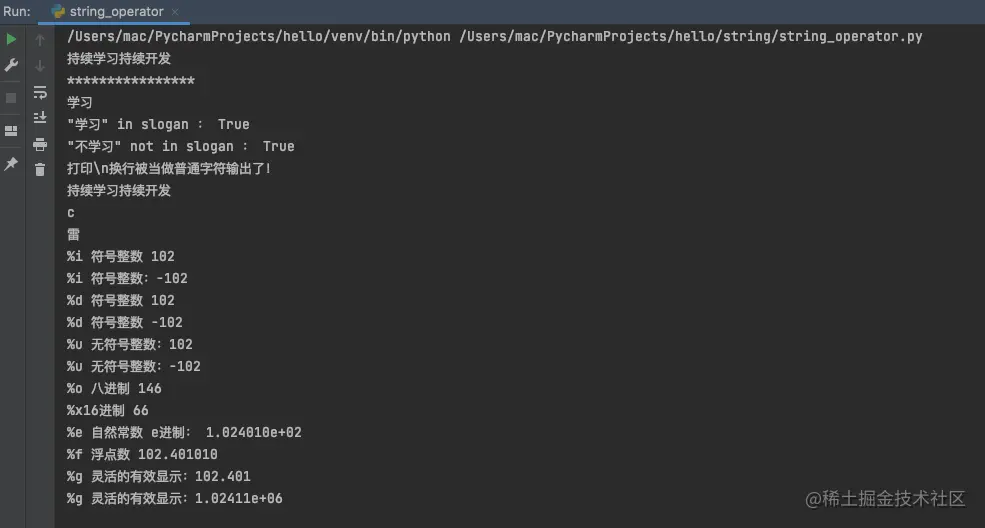Toggle Scroll to End icon
985x528 pixels.
(x=40, y=117)
